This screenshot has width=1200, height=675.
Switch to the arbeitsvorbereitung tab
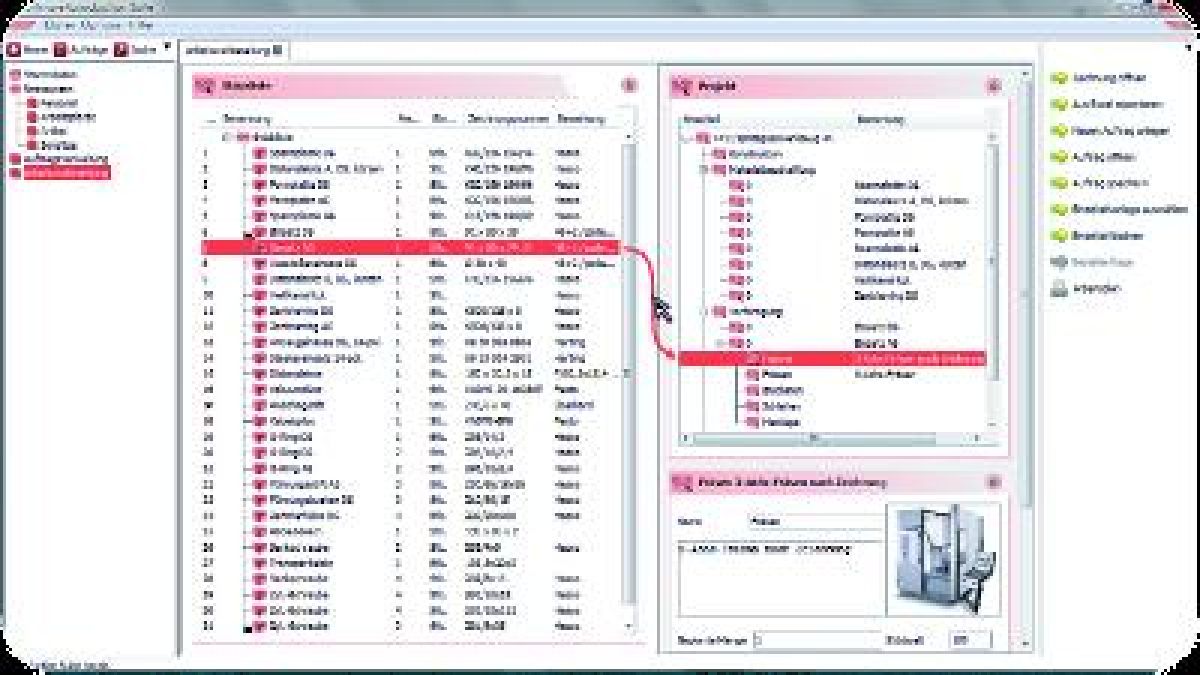coord(227,49)
